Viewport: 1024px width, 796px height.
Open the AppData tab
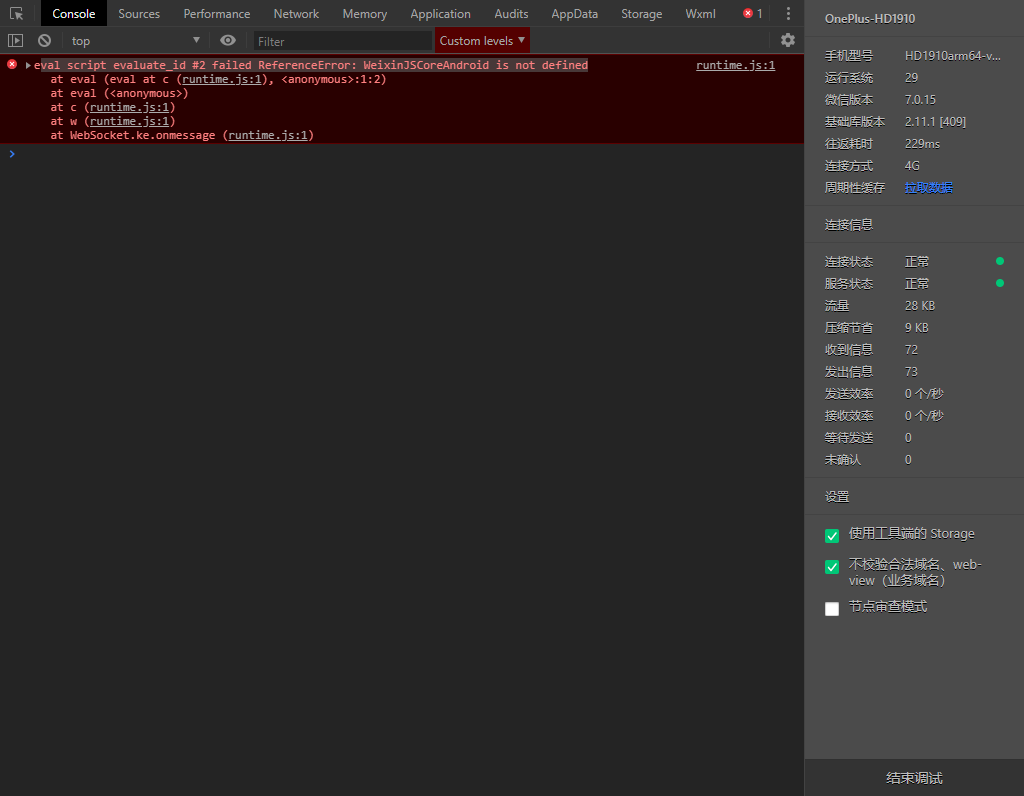coord(575,14)
